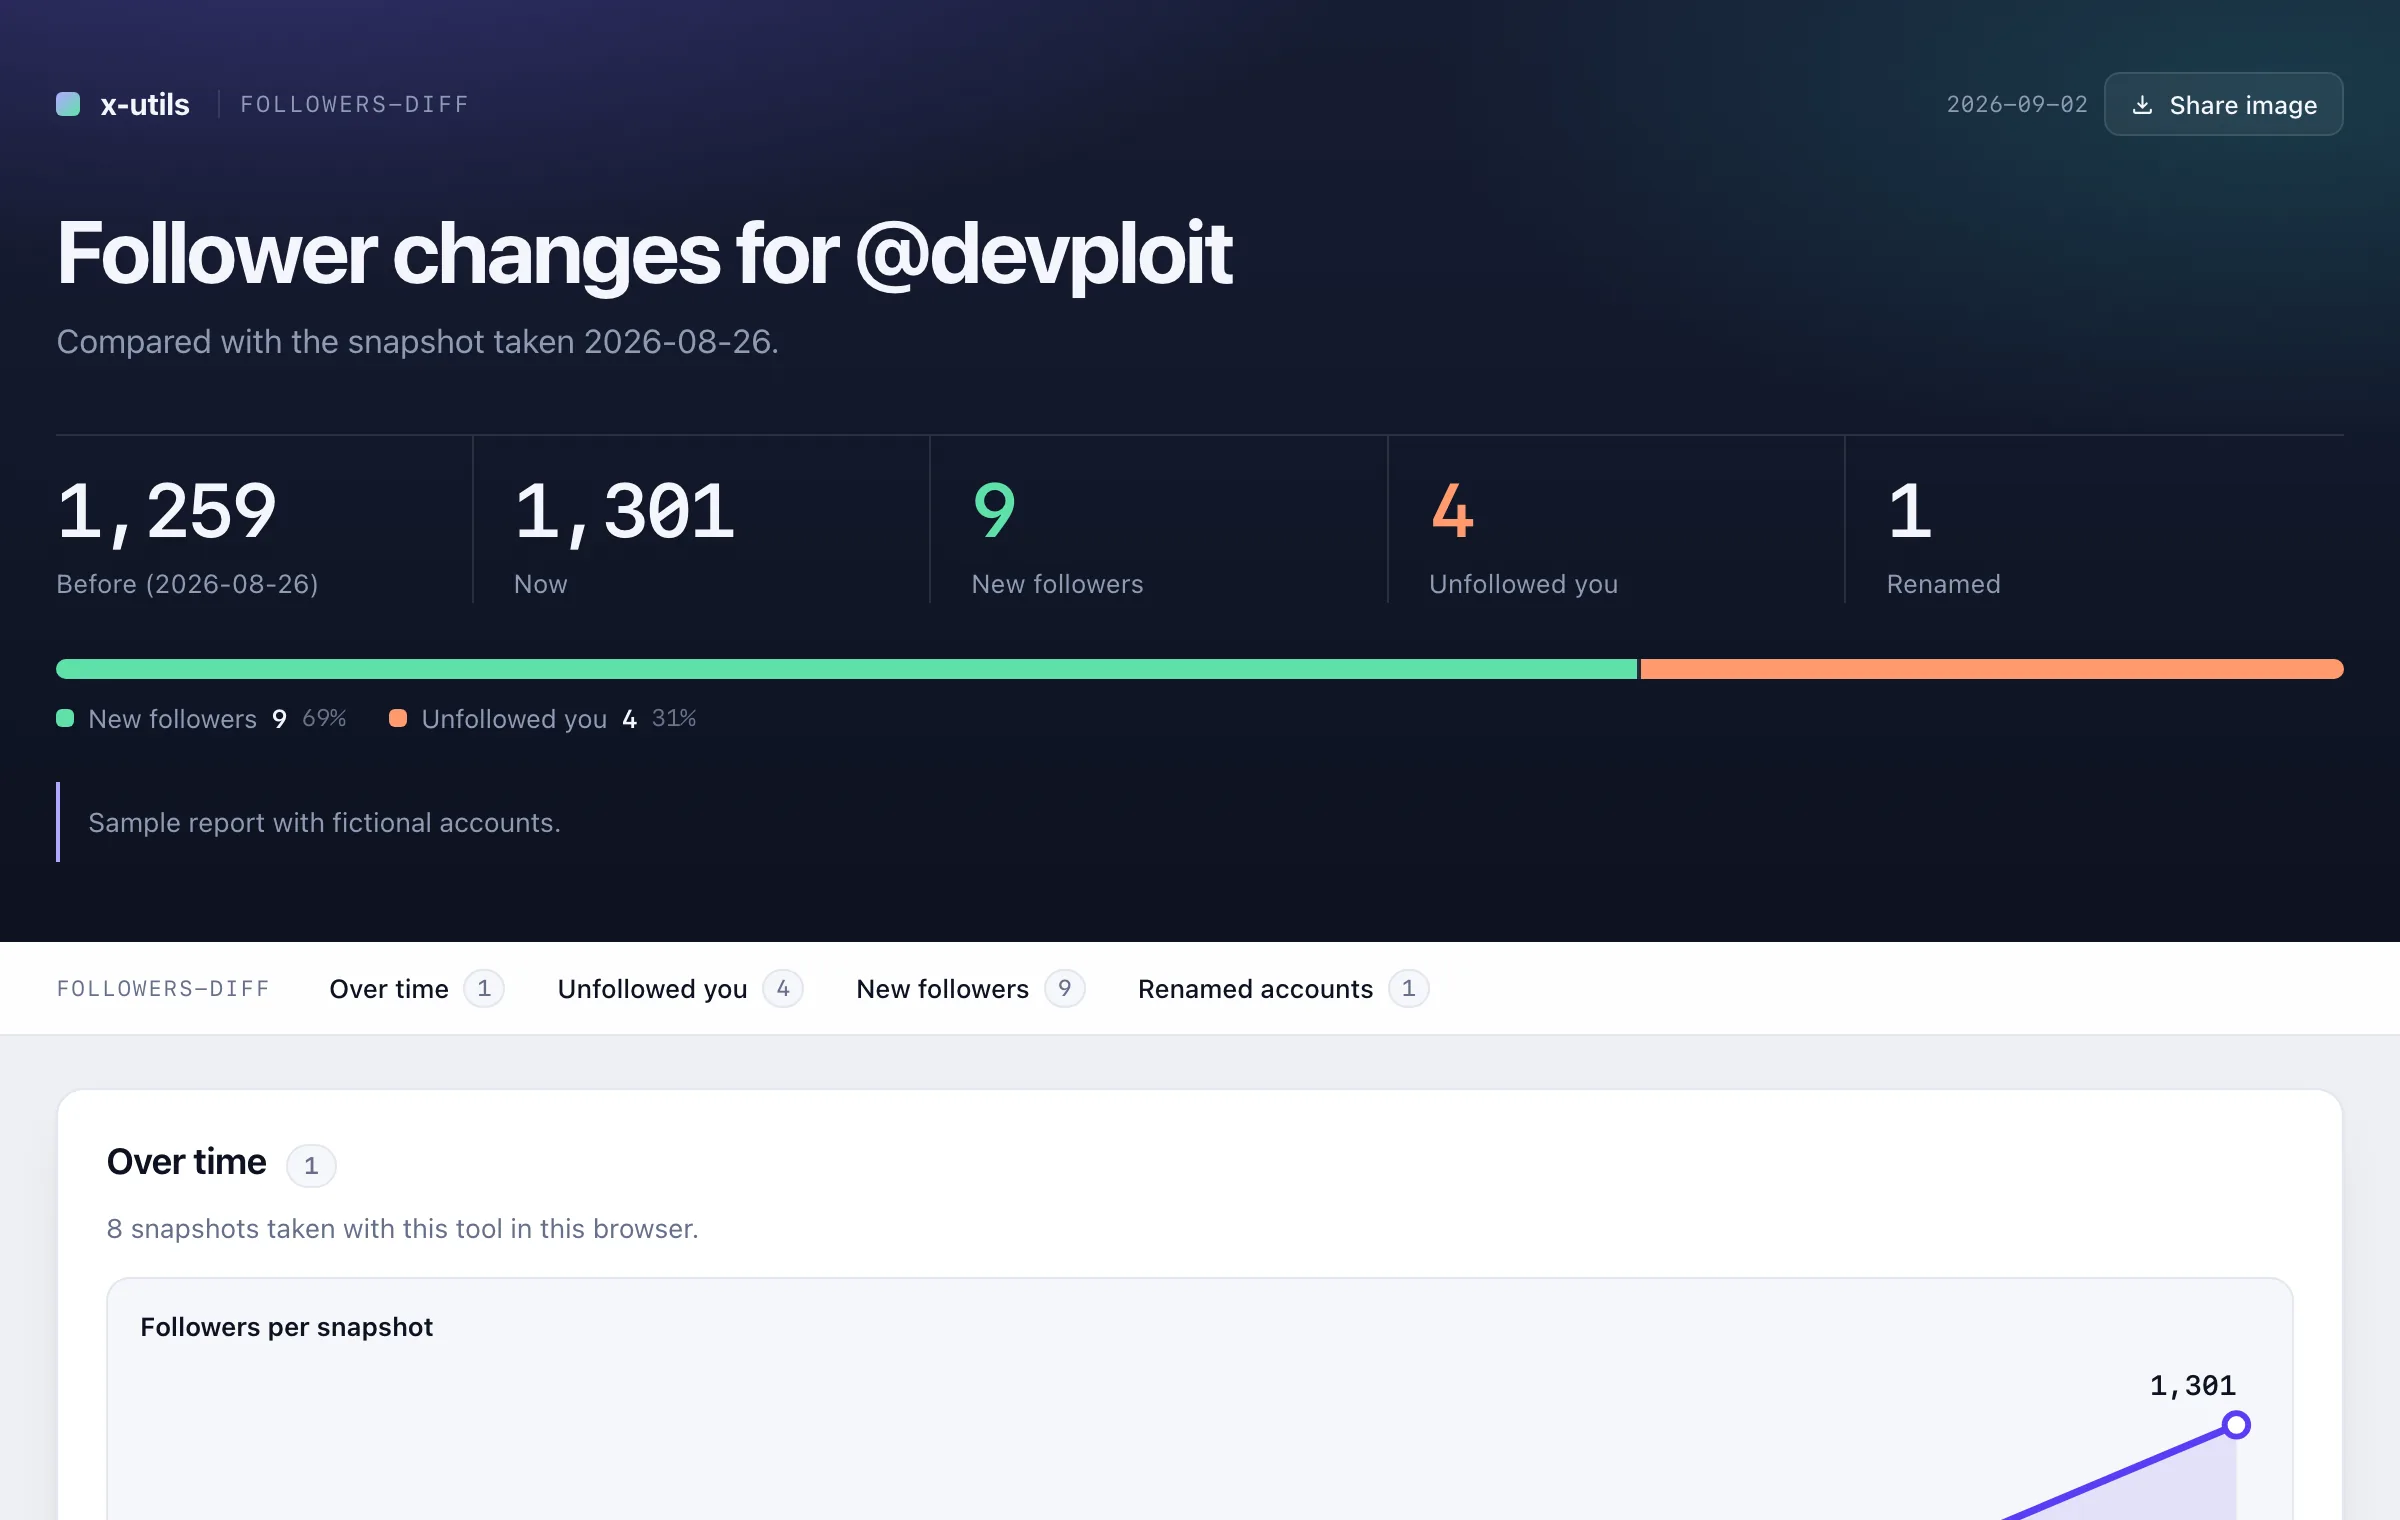Click the Followers per snapshot chart title

click(286, 1326)
